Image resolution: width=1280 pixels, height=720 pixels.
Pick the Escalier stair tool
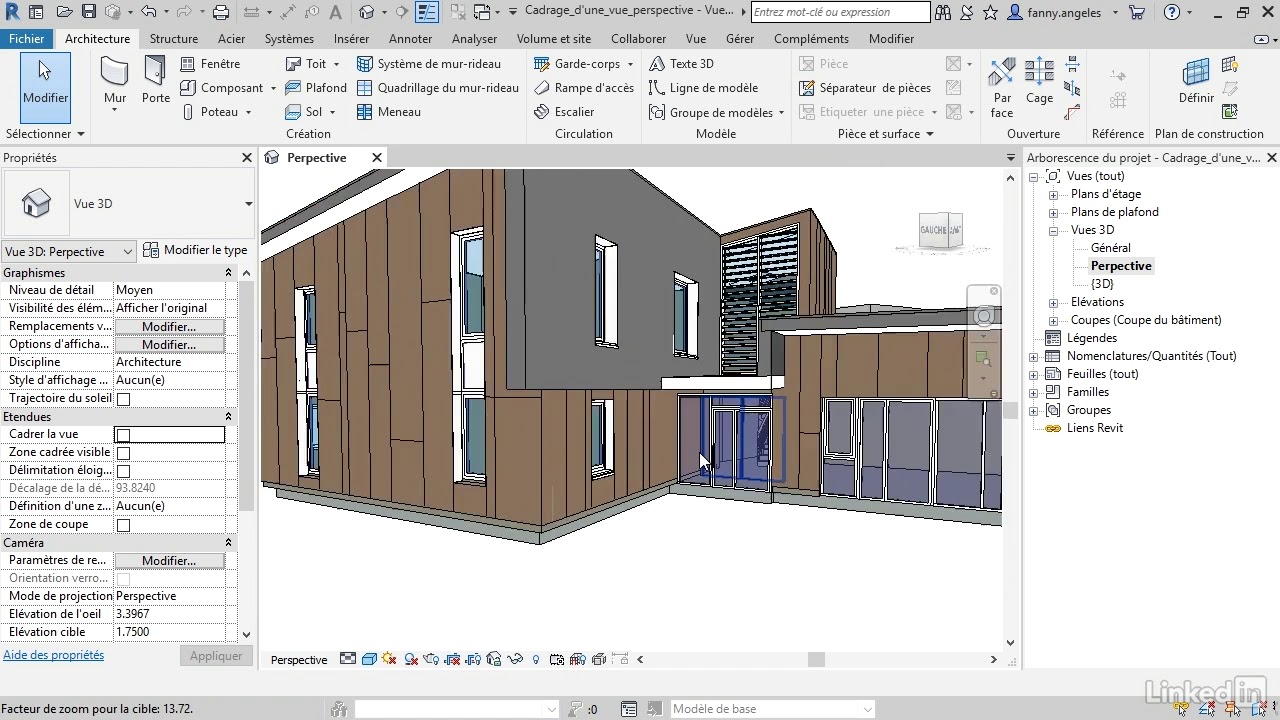click(565, 112)
